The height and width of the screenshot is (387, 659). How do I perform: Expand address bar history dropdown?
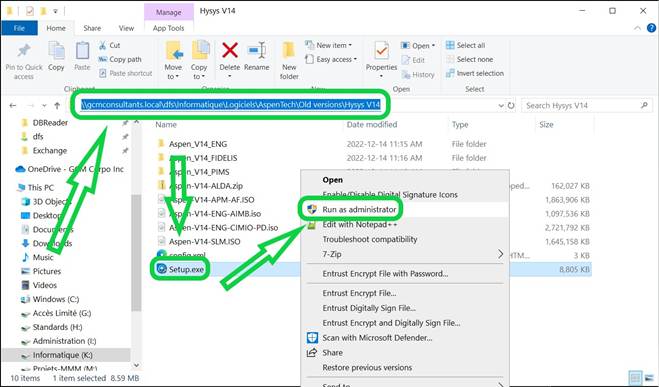(x=501, y=105)
